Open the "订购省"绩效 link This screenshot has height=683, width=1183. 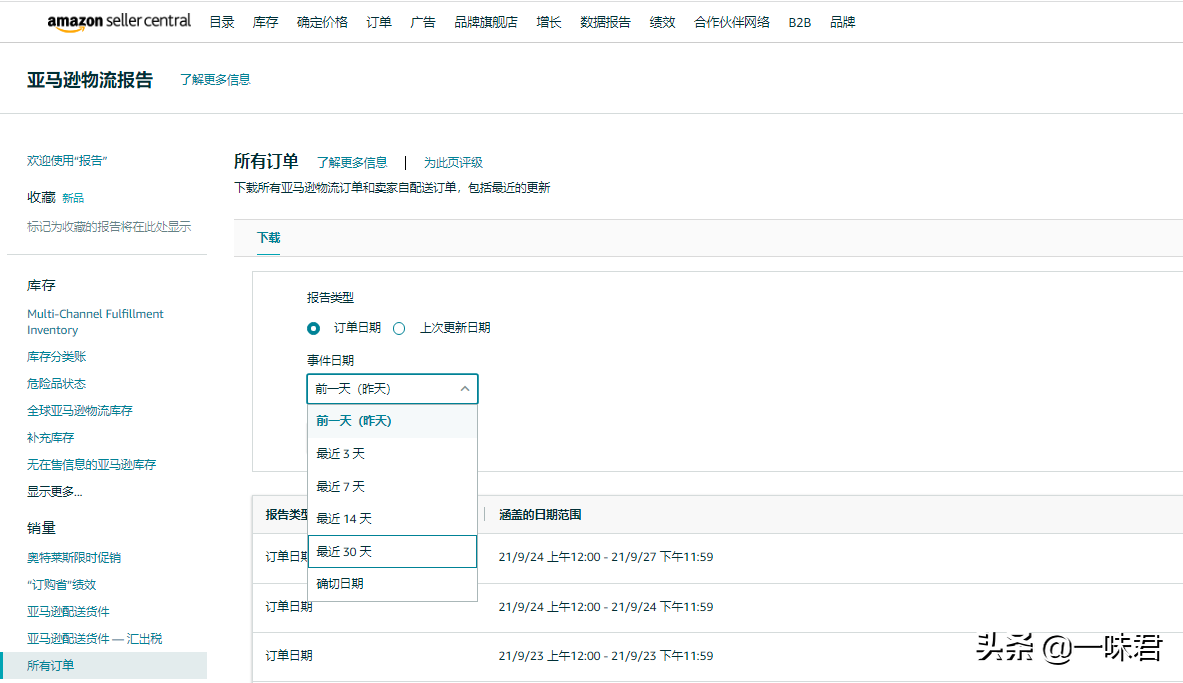pos(62,585)
